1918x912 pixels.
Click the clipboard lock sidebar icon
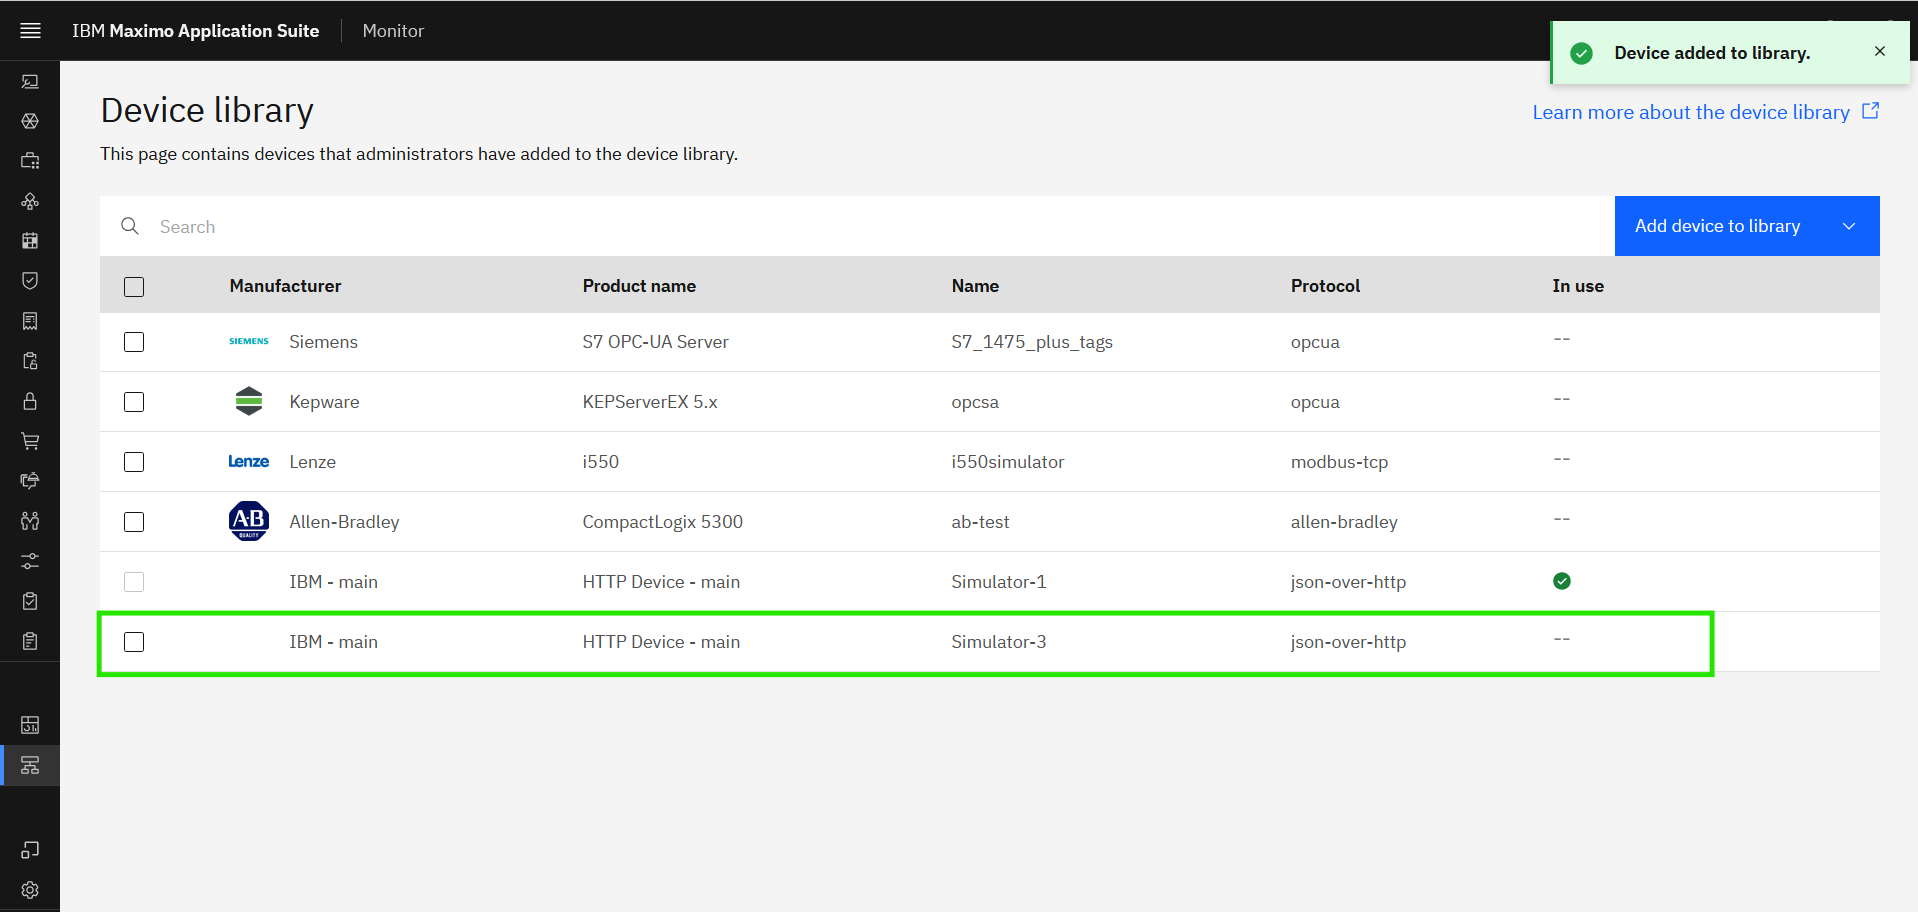click(30, 361)
